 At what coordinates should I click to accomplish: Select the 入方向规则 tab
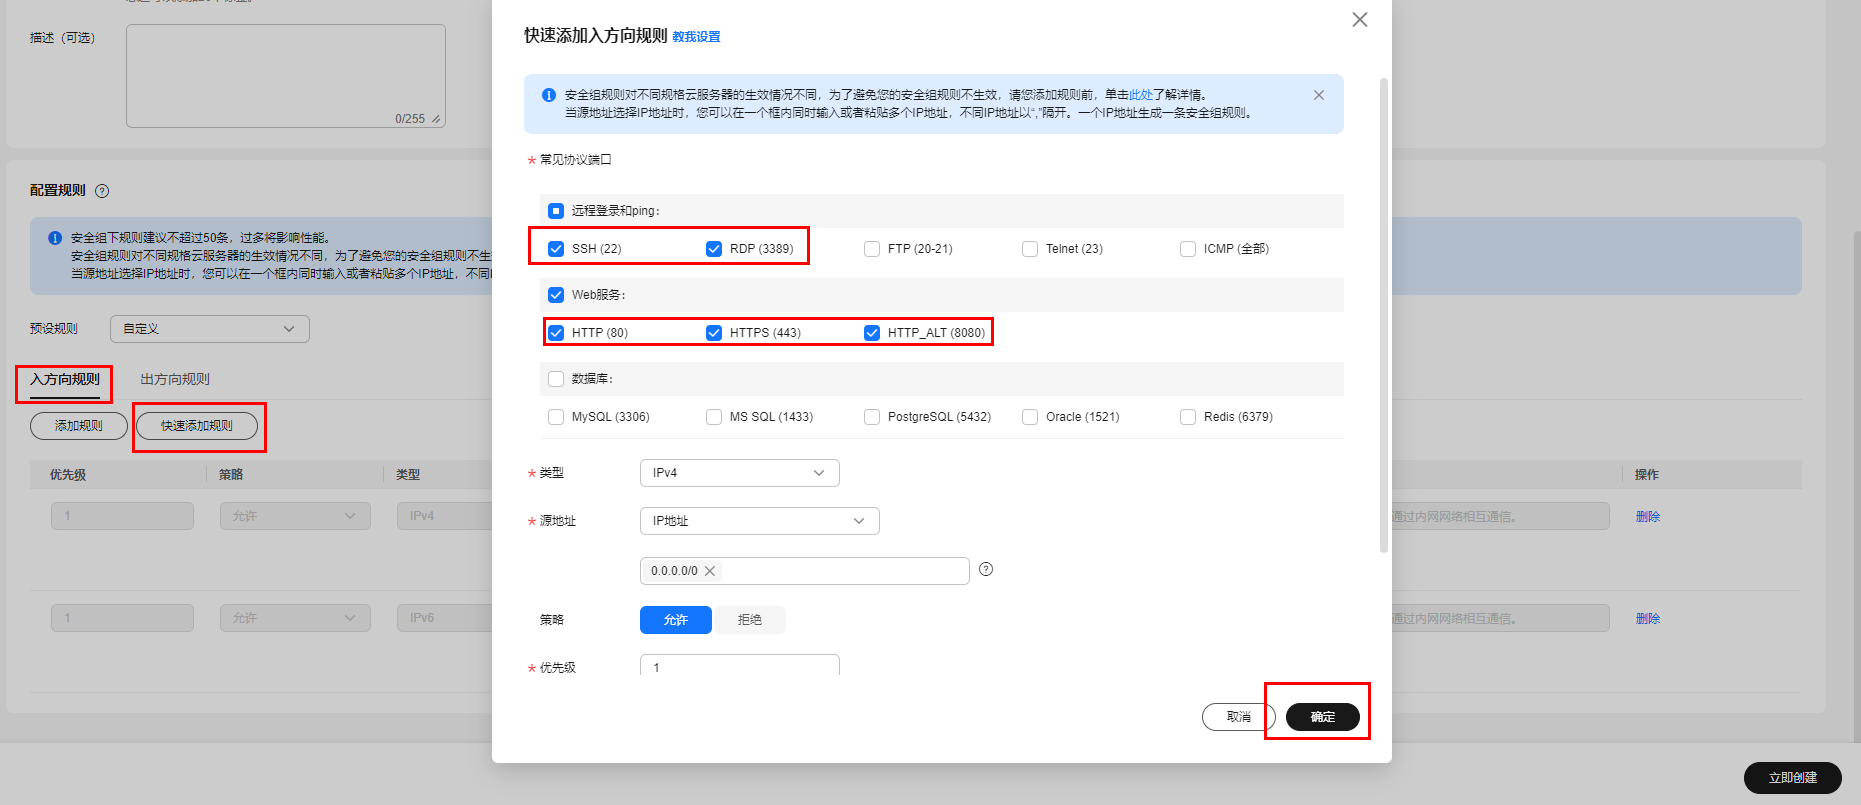tap(65, 380)
